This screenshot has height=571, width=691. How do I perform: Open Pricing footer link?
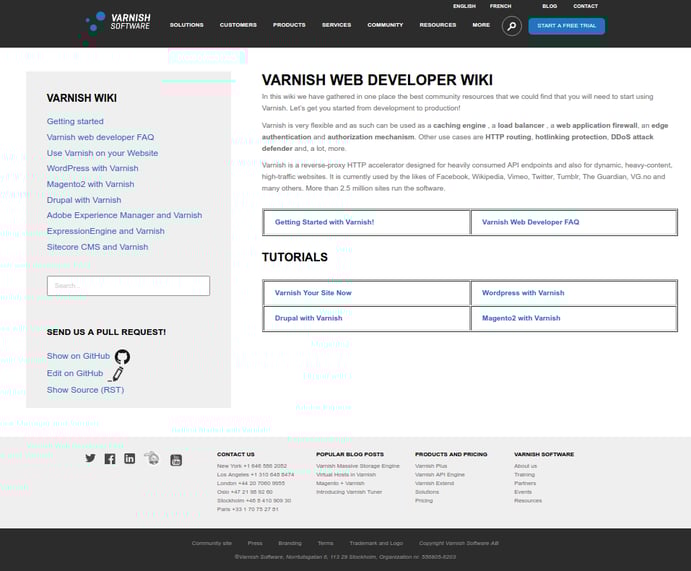point(424,501)
